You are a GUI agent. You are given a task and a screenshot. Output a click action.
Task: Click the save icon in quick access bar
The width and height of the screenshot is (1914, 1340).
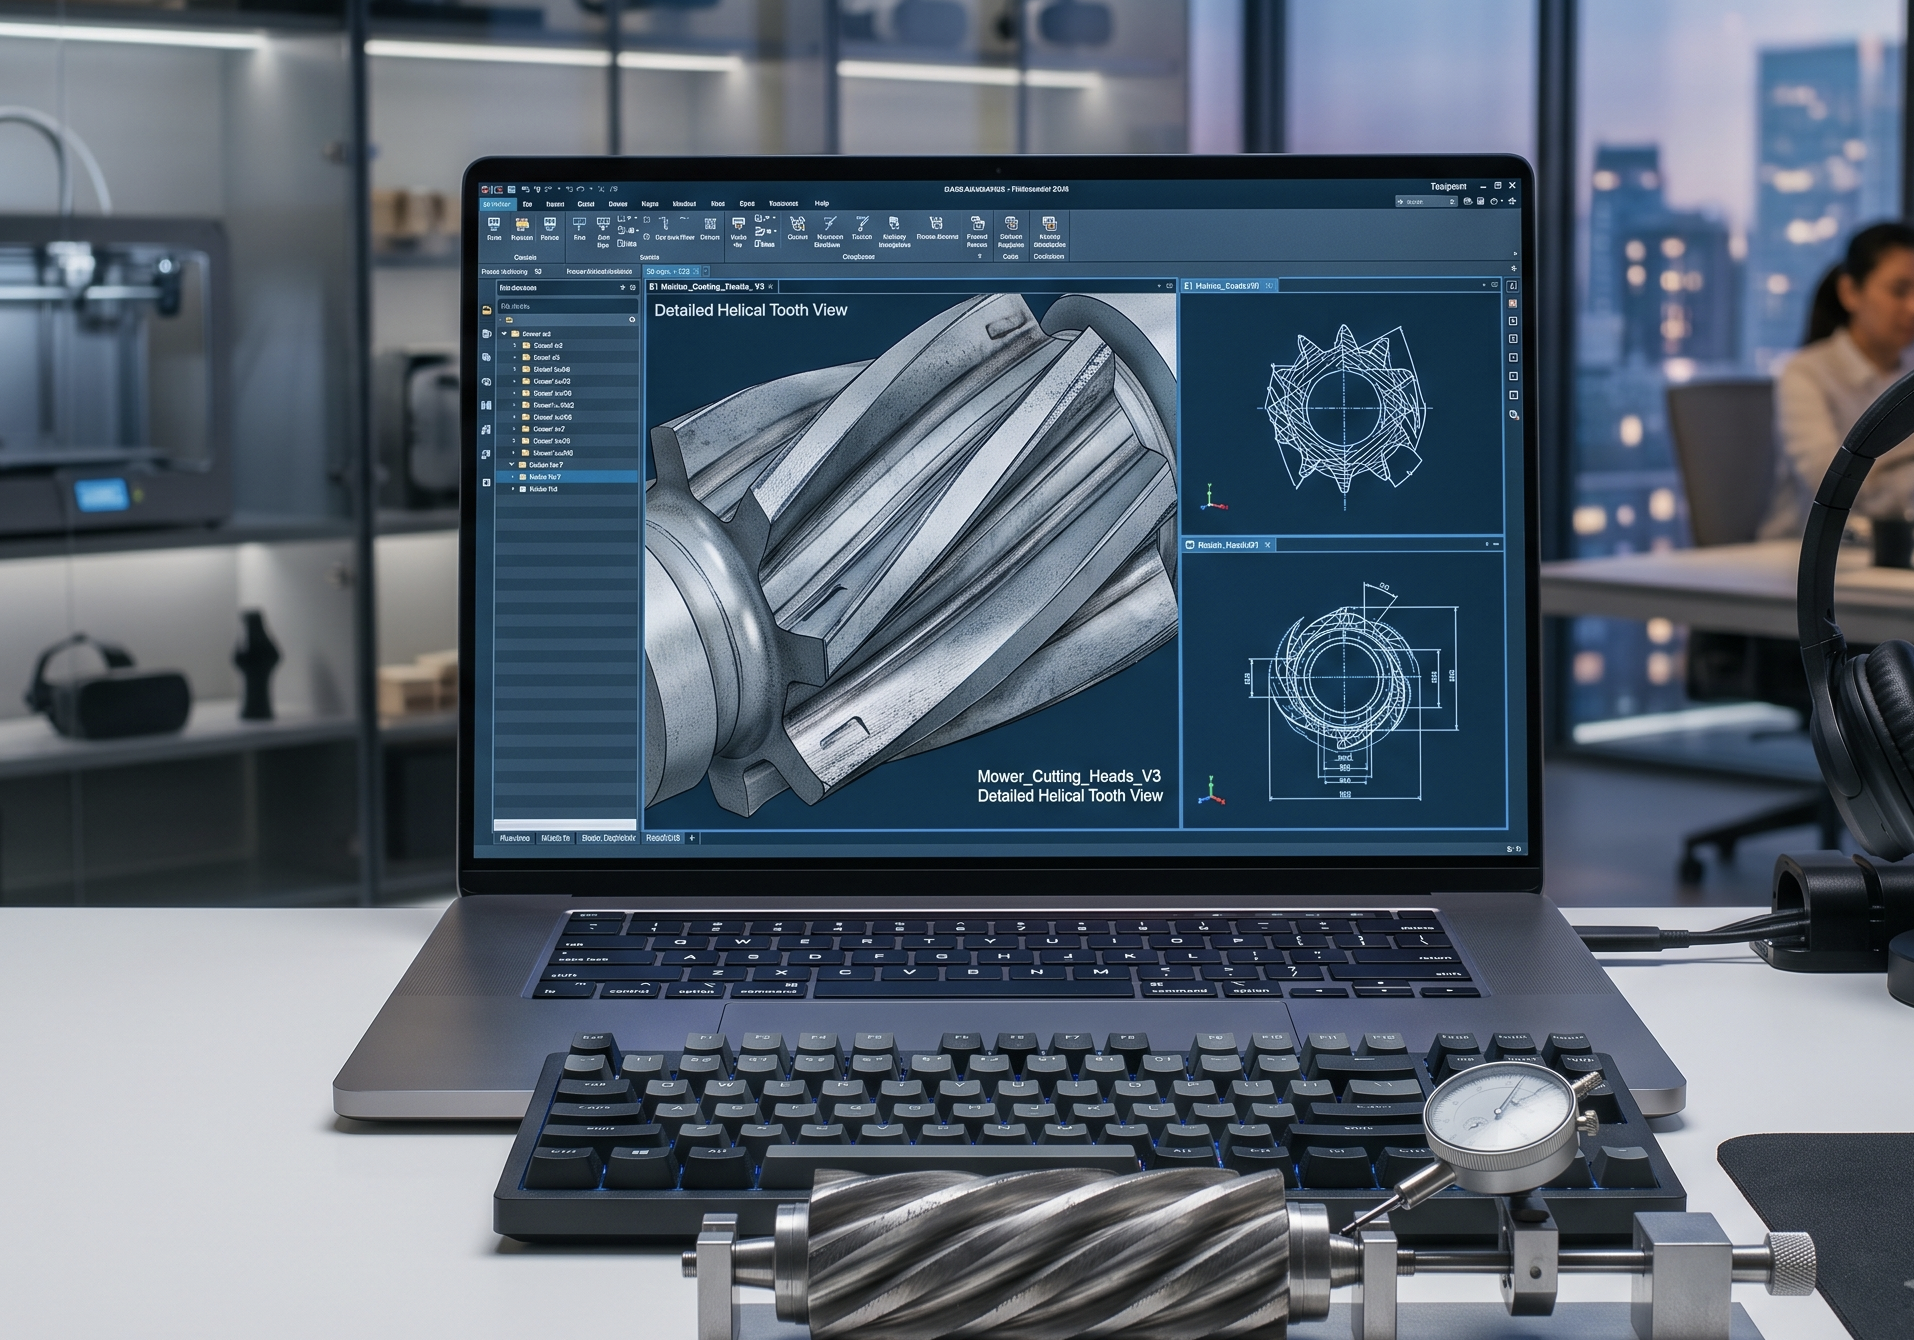[511, 188]
